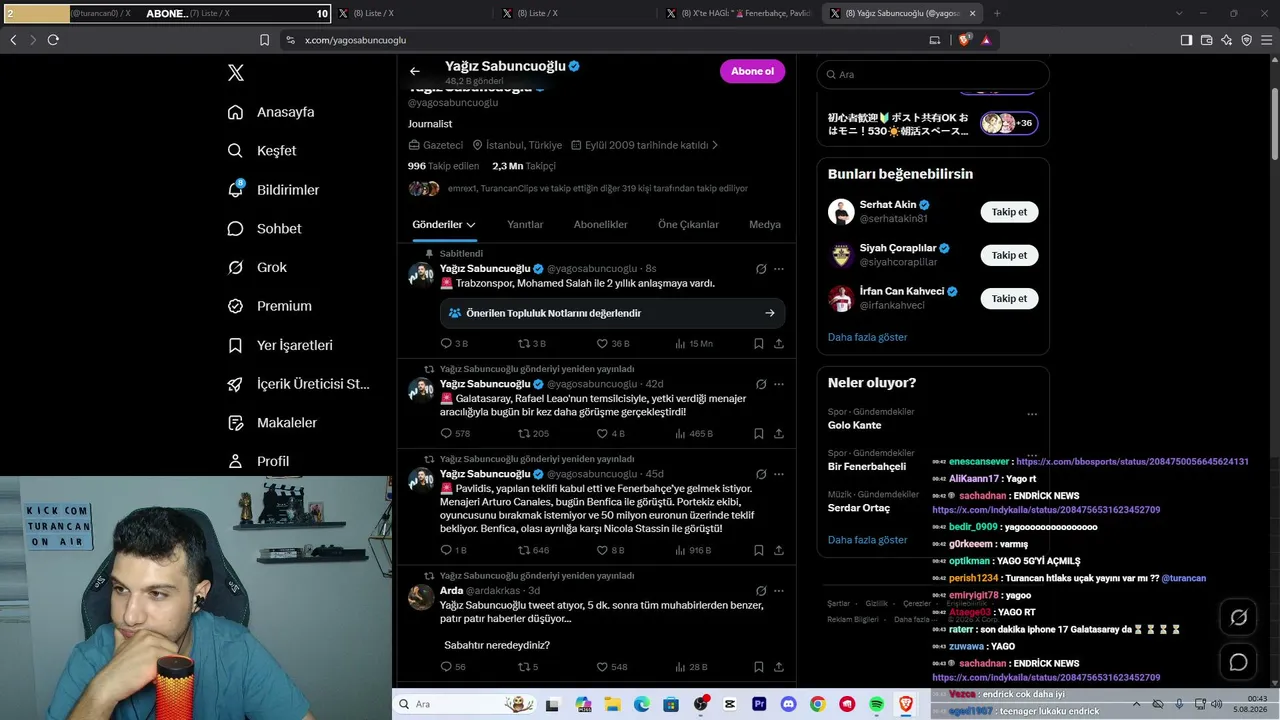Open Daha fazla göster under suggestions
The height and width of the screenshot is (720, 1280).
point(868,337)
